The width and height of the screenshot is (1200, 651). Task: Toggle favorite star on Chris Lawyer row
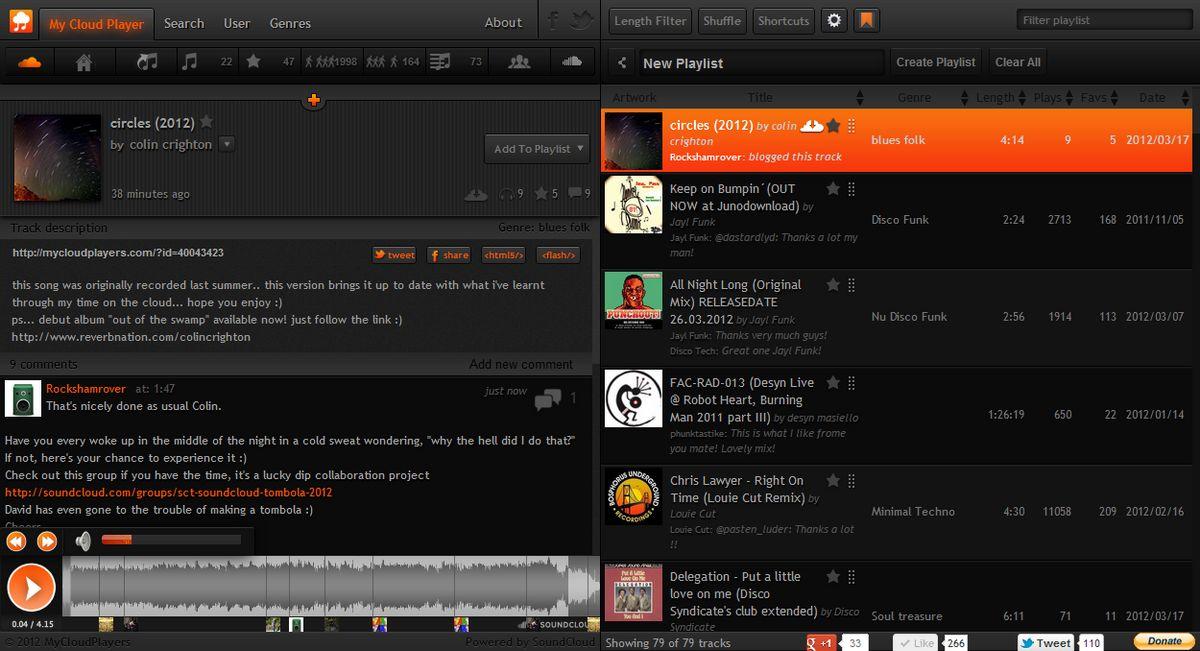(x=833, y=480)
